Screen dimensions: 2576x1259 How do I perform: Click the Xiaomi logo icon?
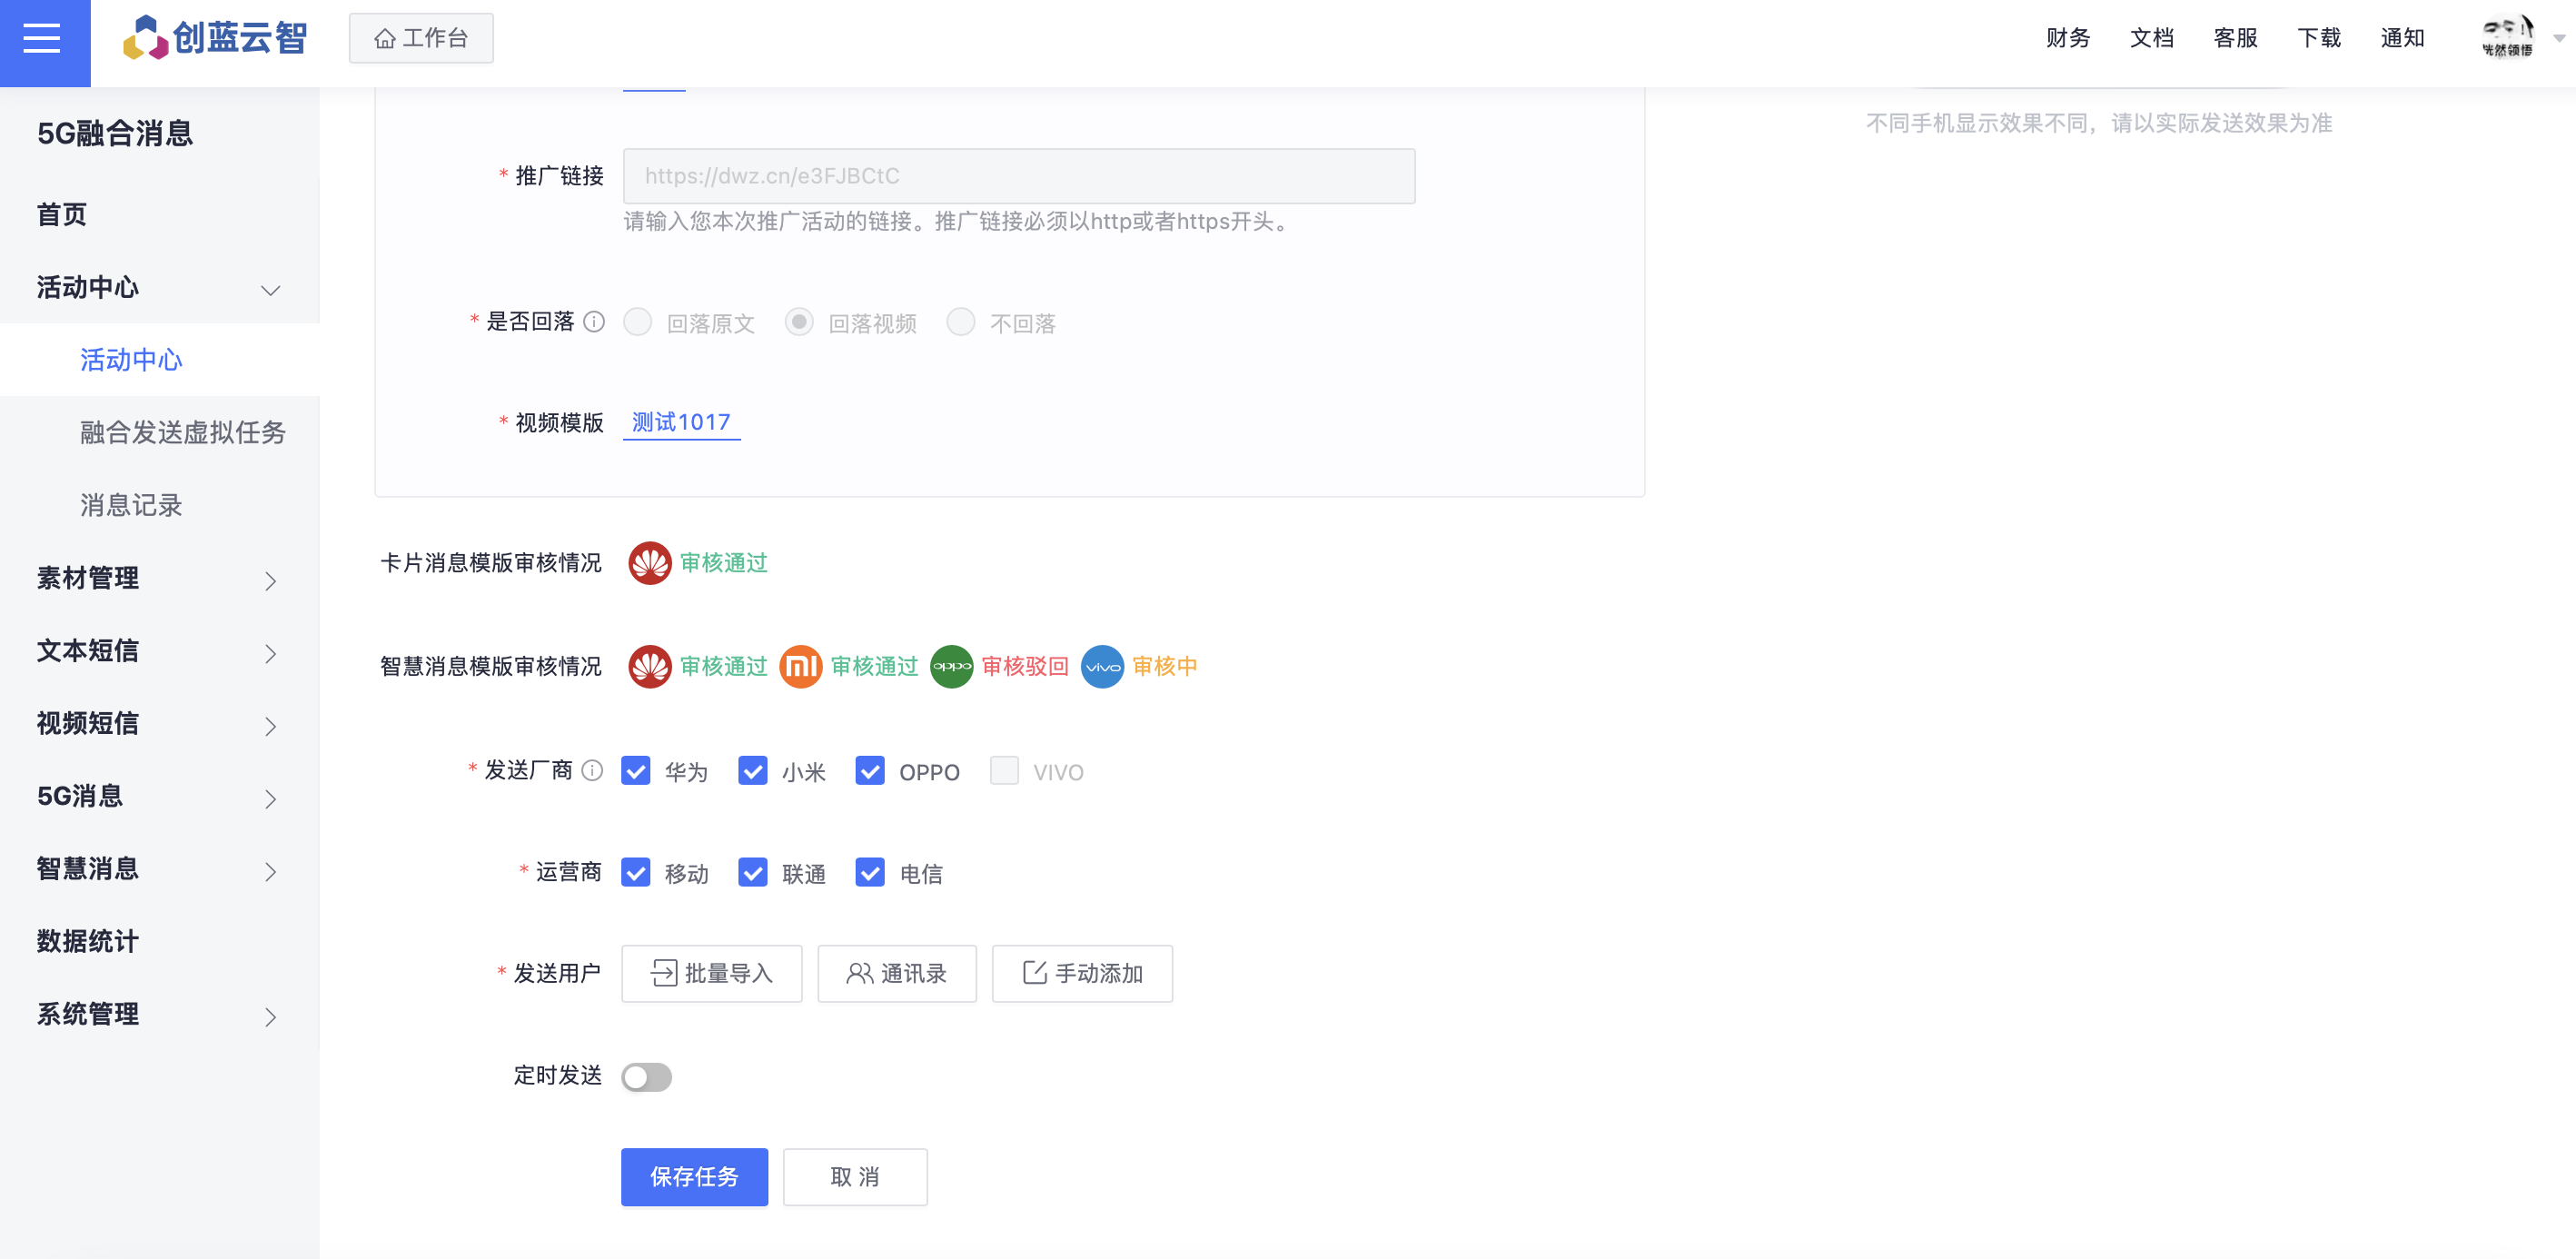point(800,666)
